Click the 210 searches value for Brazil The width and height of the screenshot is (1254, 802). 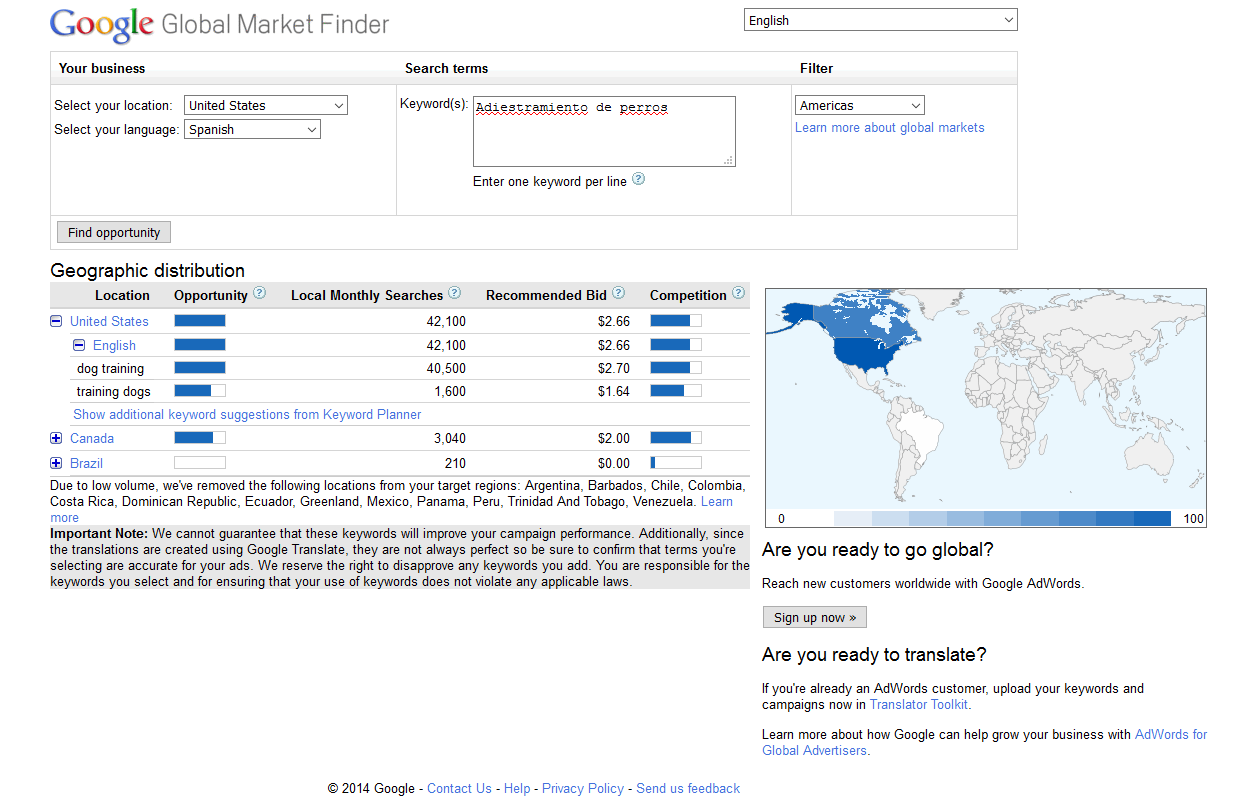(455, 463)
